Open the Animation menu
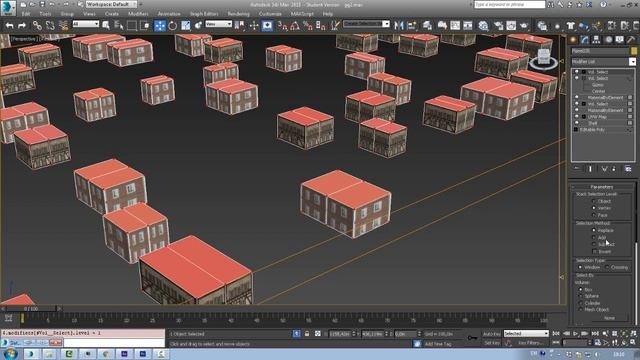Viewport: 640px width, 360px height. [x=169, y=14]
